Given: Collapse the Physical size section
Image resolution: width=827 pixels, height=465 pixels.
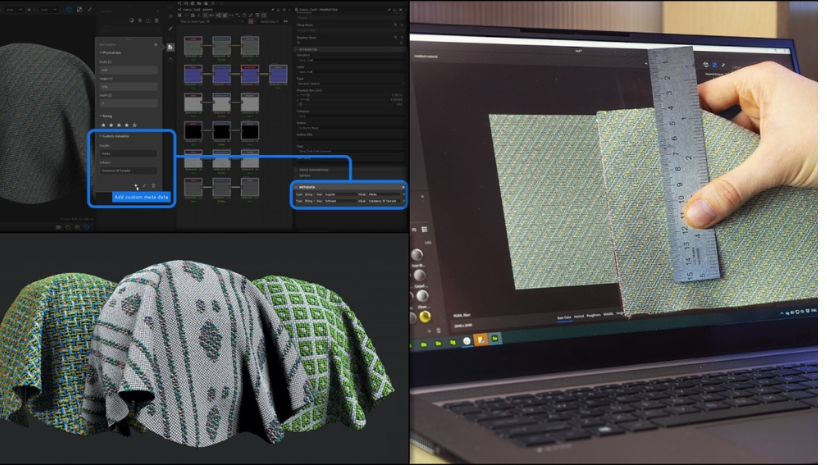Looking at the screenshot, I should [x=100, y=53].
